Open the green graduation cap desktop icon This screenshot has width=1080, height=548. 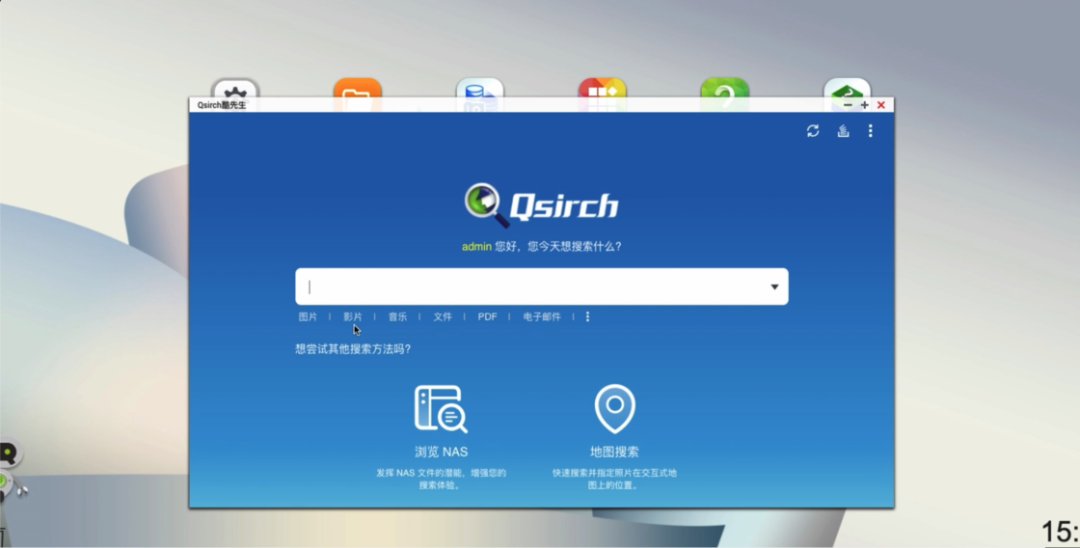click(x=847, y=87)
